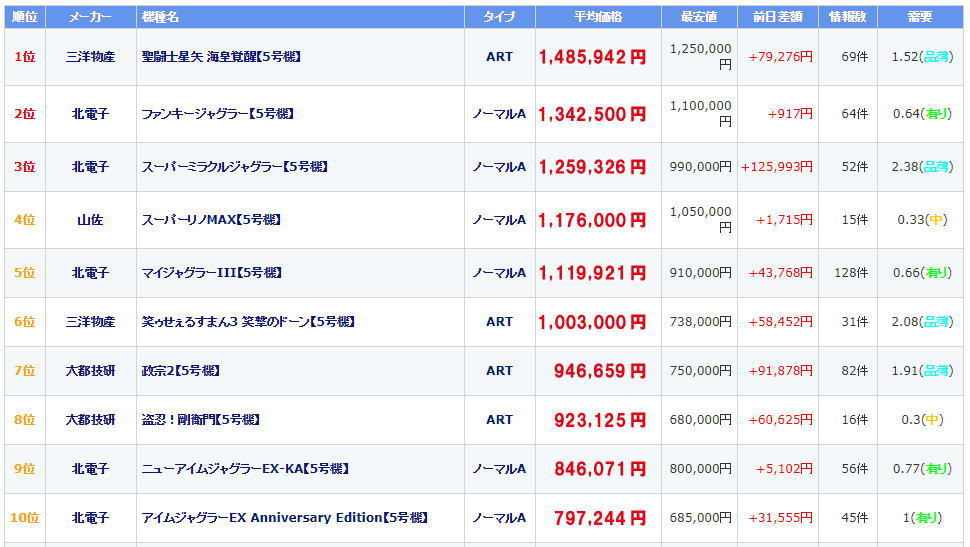Click maker 大都技研 in 政宗2 row

(x=90, y=371)
